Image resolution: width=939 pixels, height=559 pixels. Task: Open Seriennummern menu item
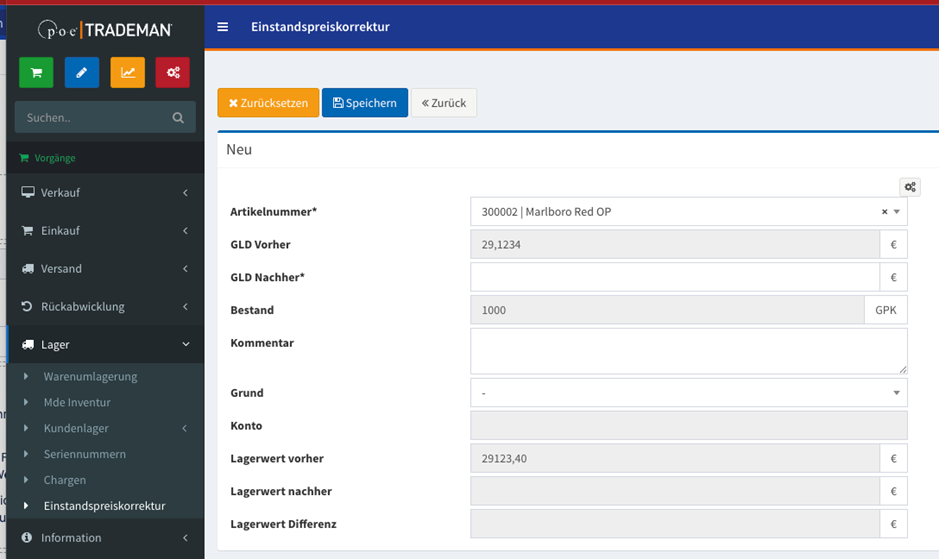[84, 454]
